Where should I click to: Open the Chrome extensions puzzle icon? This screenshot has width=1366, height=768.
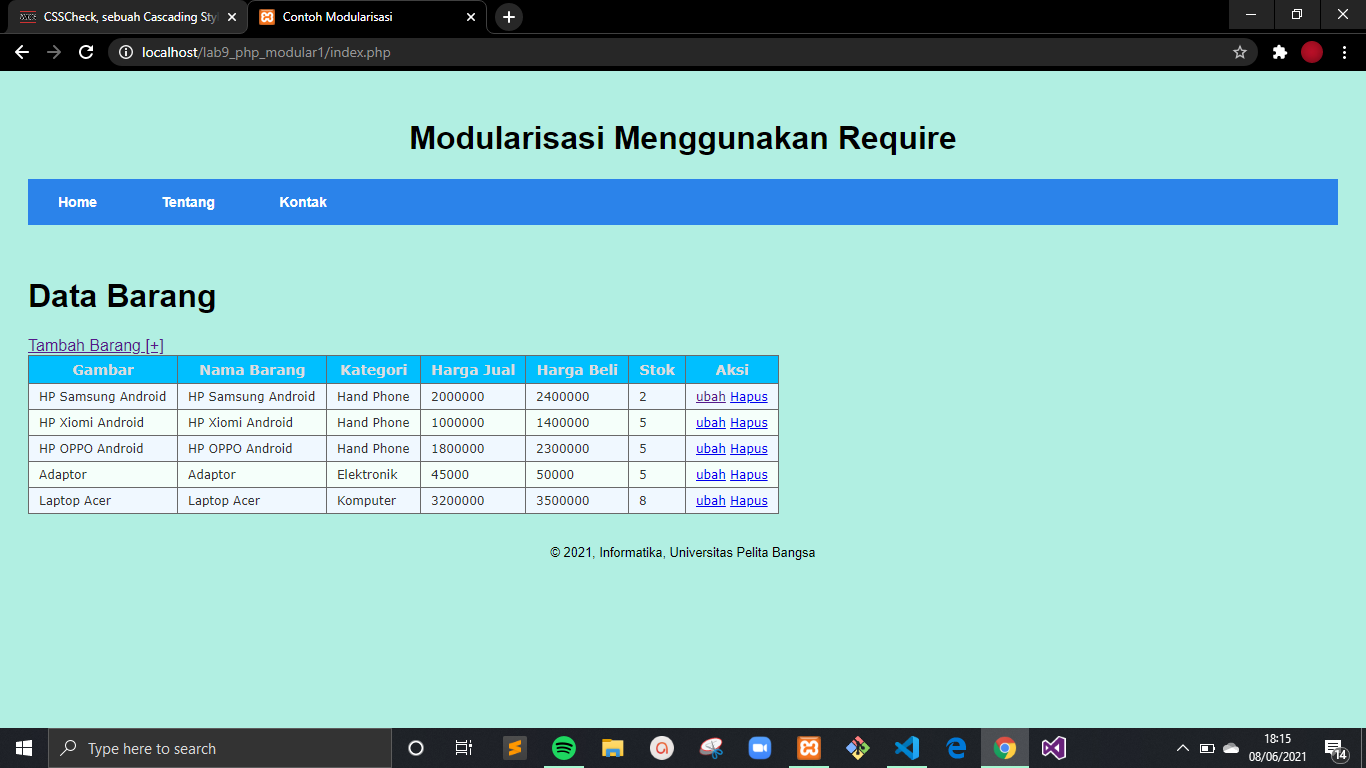coord(1280,52)
